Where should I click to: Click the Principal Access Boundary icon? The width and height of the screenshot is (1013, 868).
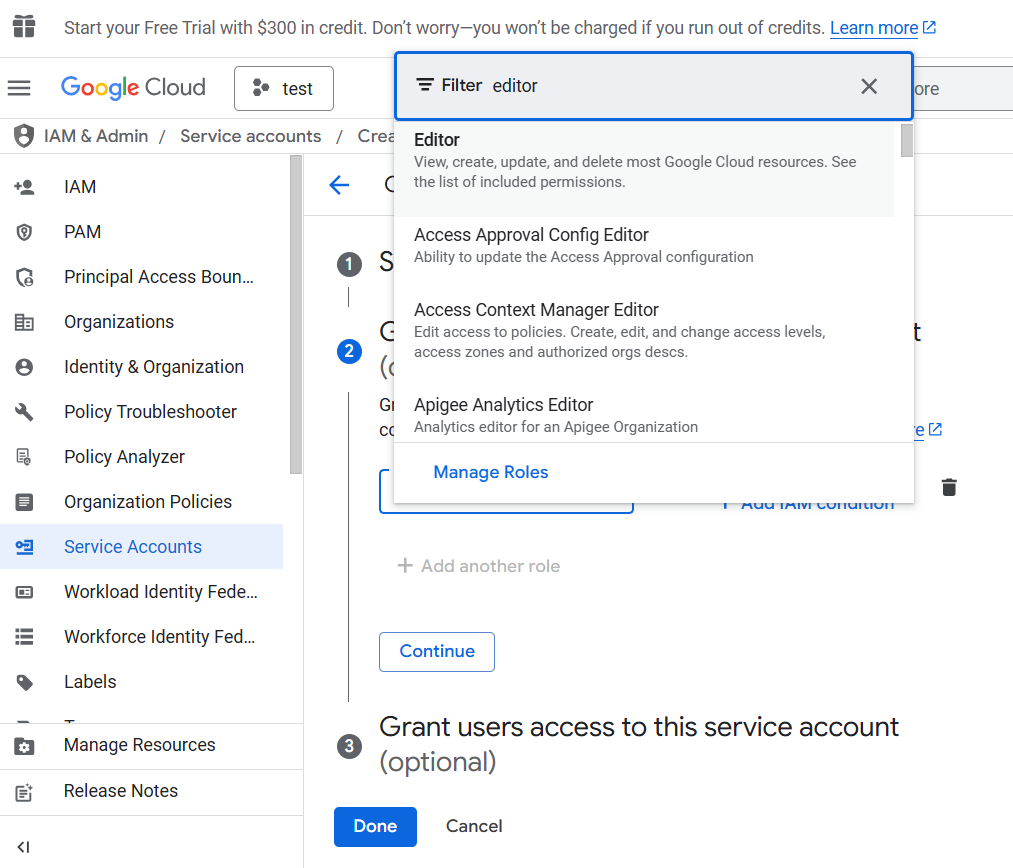[25, 277]
